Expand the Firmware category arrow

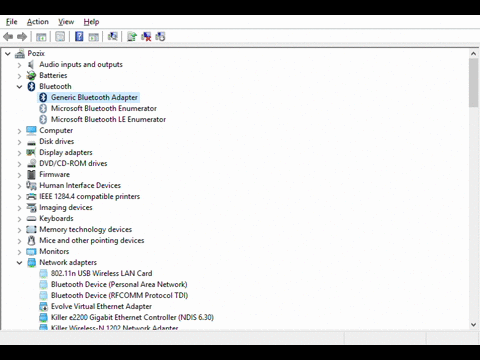[19, 175]
